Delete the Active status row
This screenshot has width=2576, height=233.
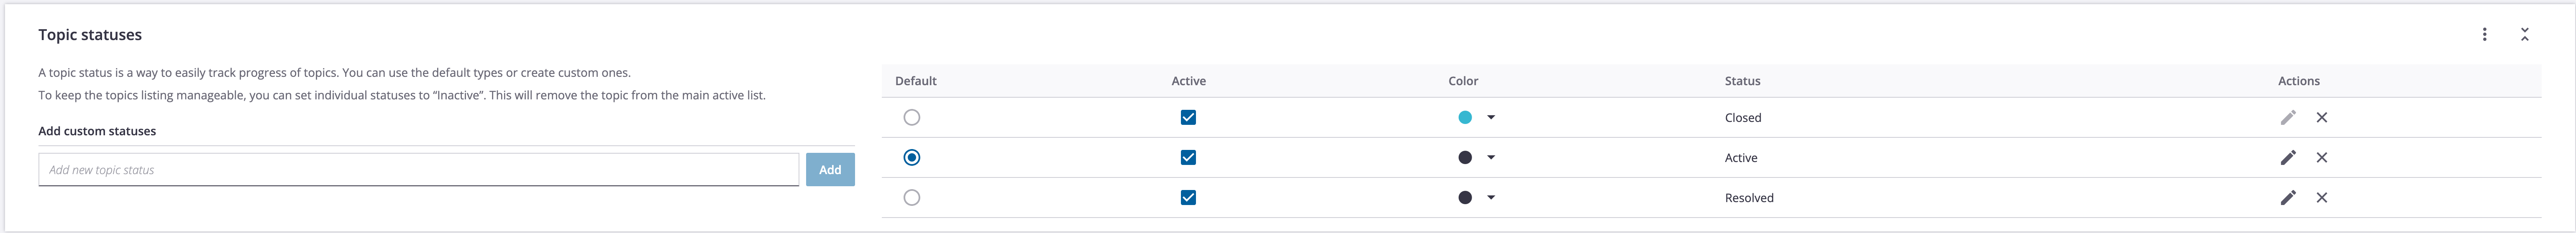pyautogui.click(x=2321, y=157)
